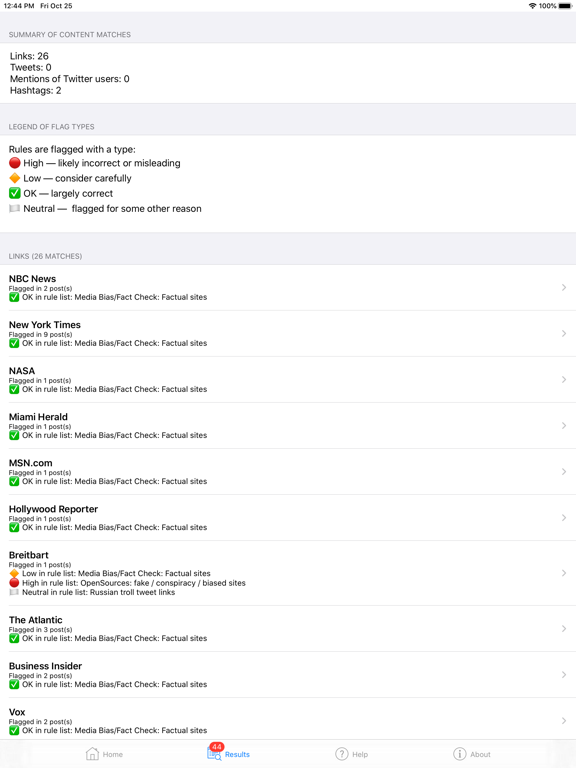Open the Home tab
This screenshot has width=576, height=768.
coord(104,754)
